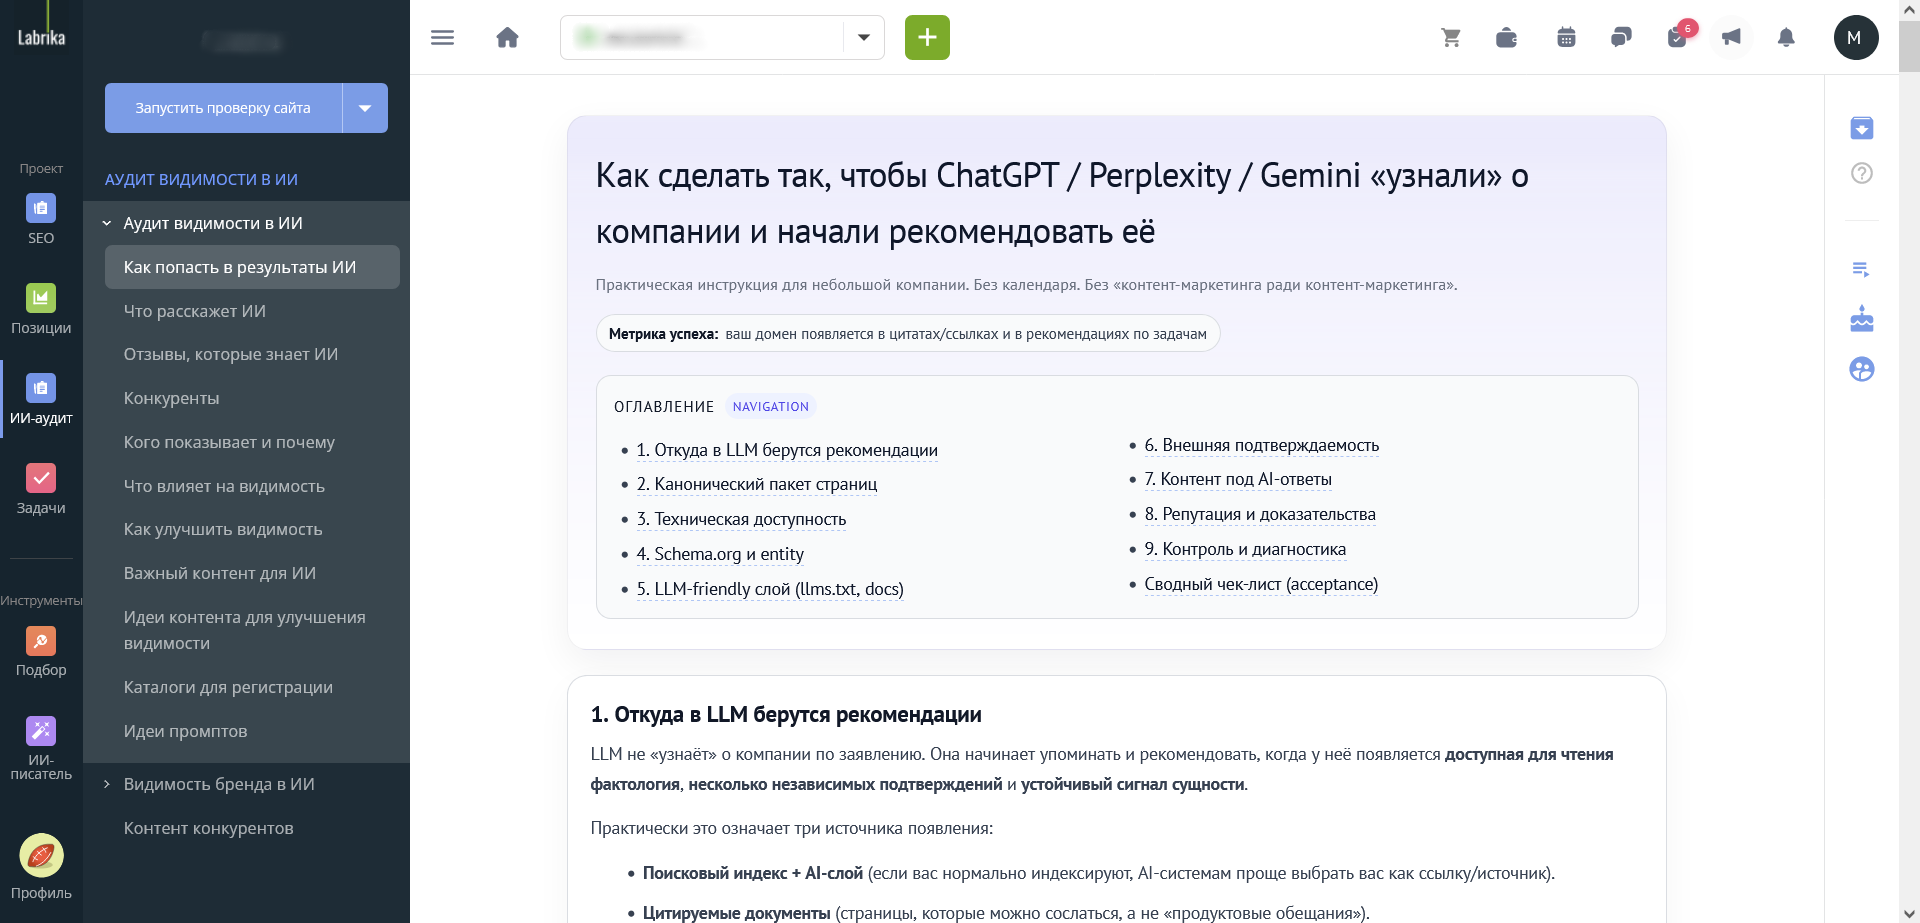Open the briefcase icon in top bar
The image size is (1920, 923).
1506,38
